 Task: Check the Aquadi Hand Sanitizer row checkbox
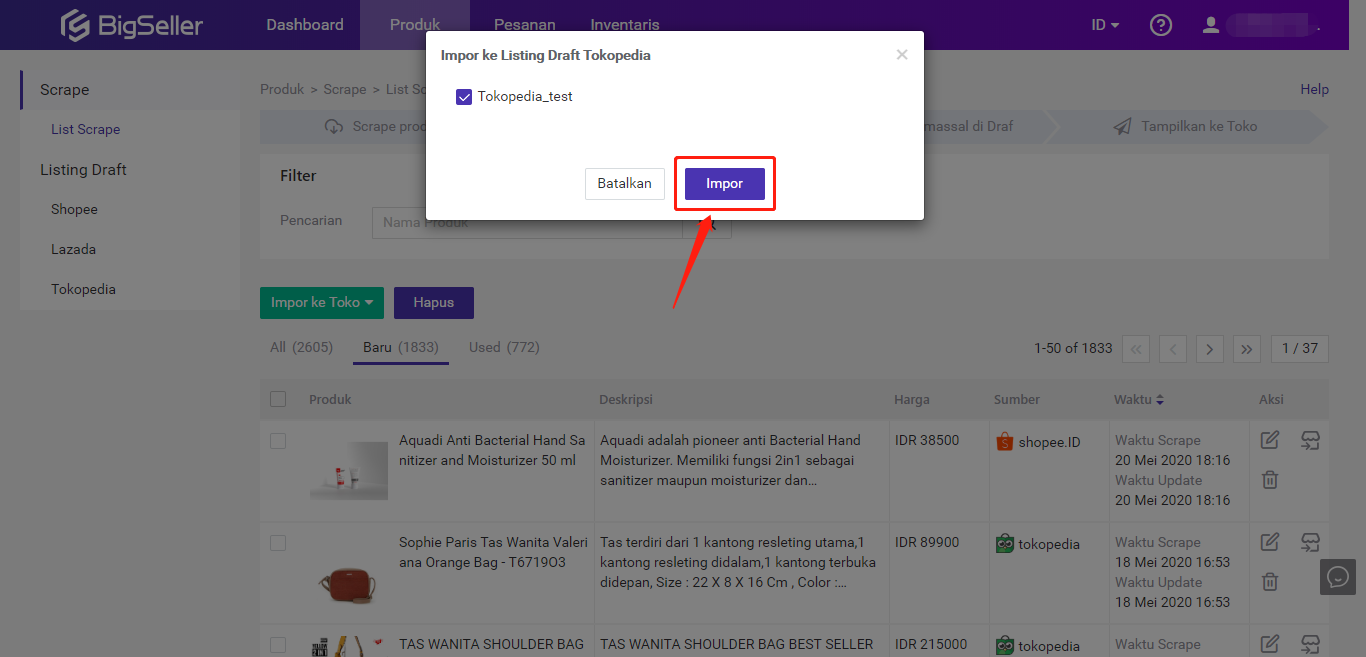278,441
